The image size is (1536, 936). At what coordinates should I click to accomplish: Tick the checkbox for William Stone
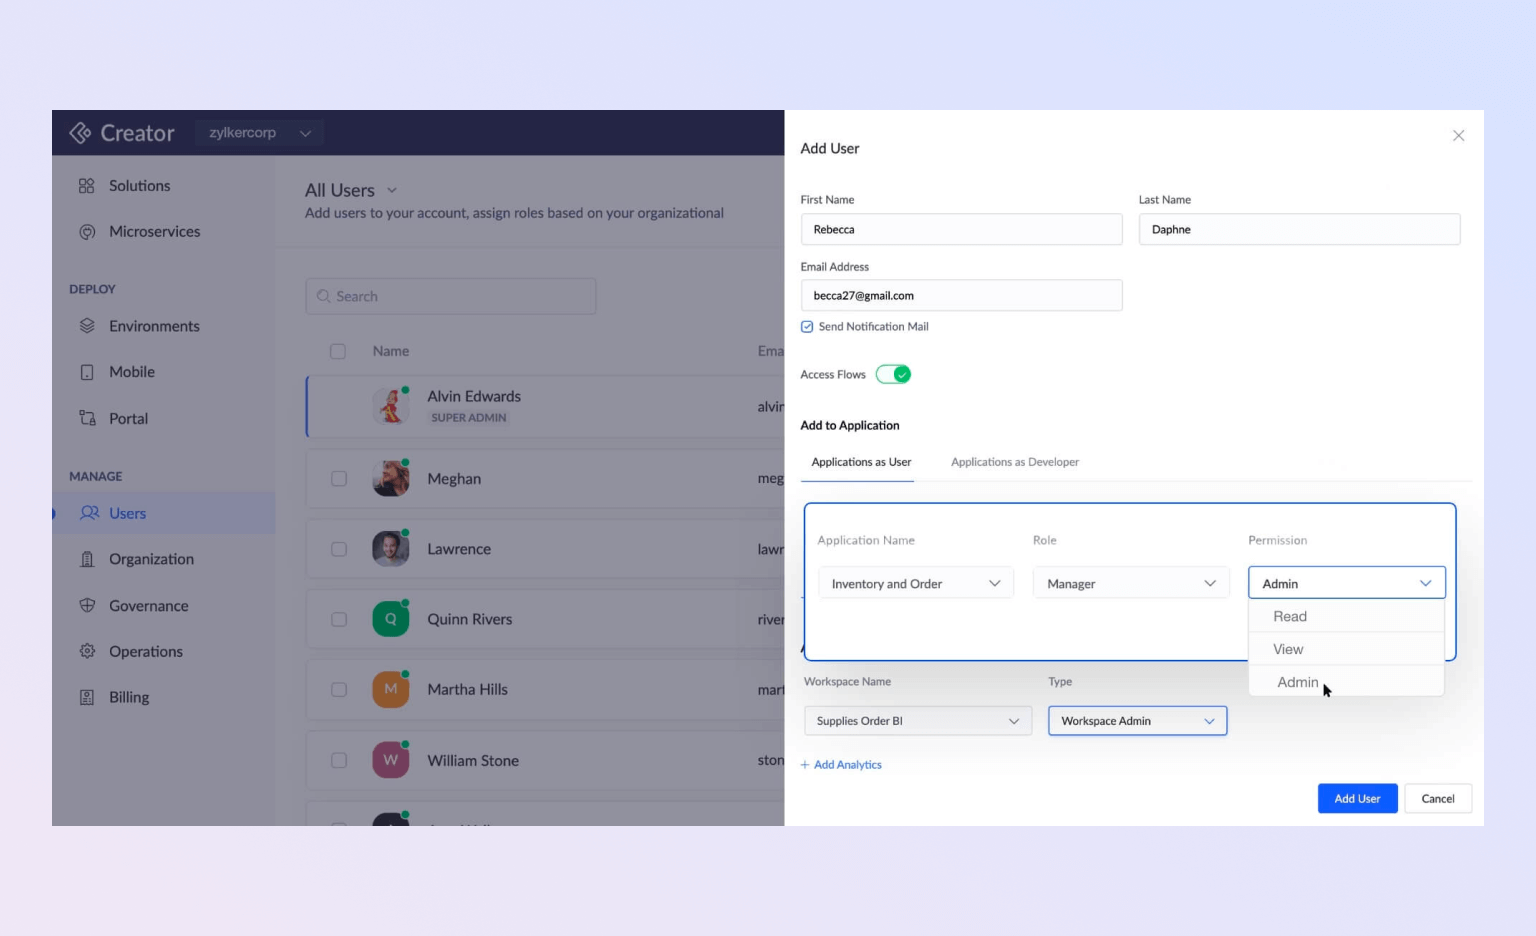(339, 760)
